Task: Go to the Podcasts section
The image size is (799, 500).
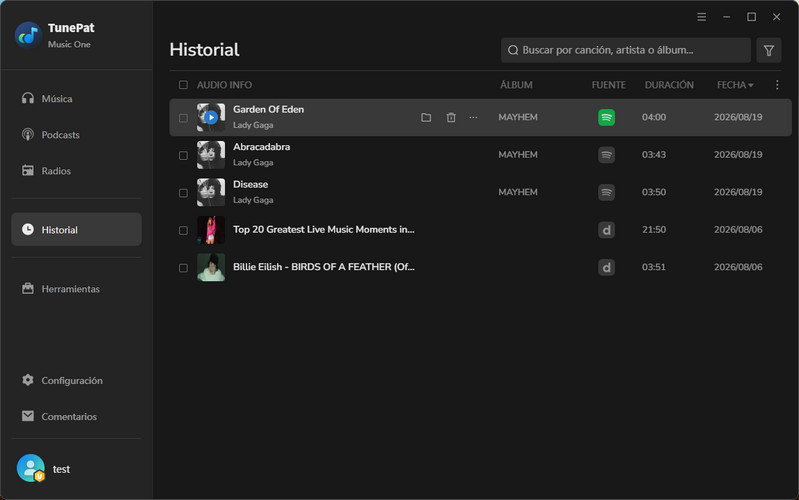Action: 76,135
